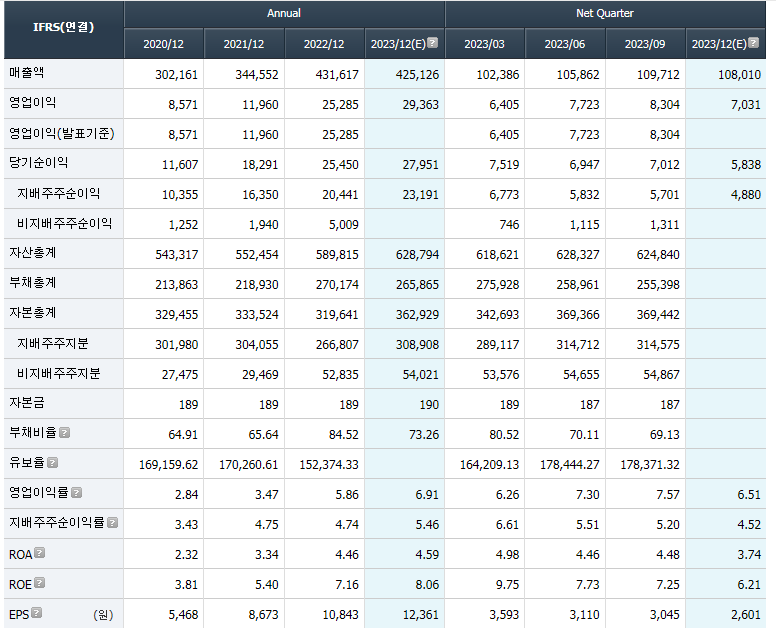Click ROA value 3.74

click(749, 555)
